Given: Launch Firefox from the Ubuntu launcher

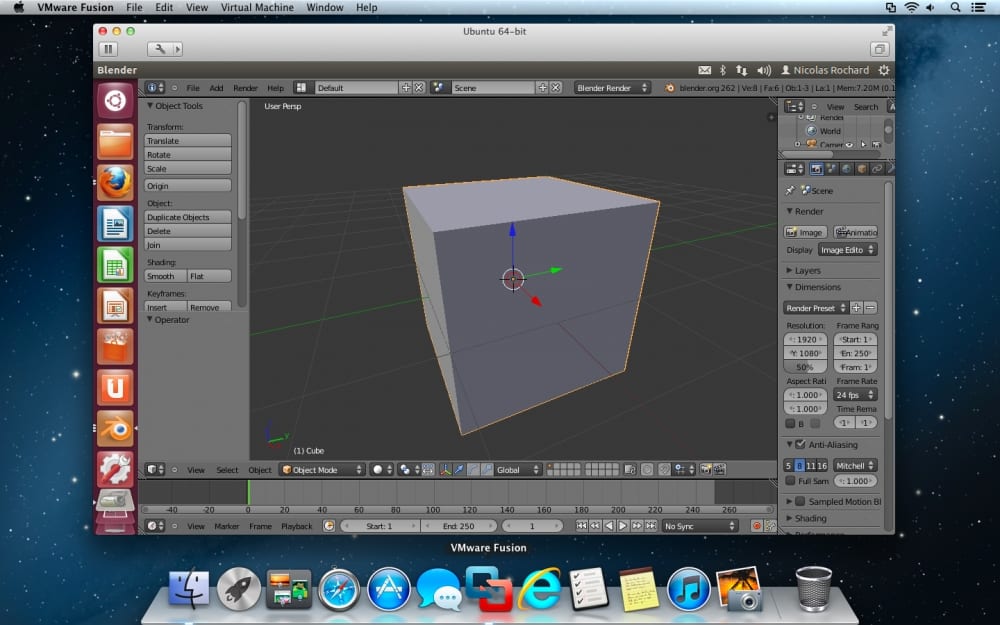Looking at the screenshot, I should click(115, 182).
